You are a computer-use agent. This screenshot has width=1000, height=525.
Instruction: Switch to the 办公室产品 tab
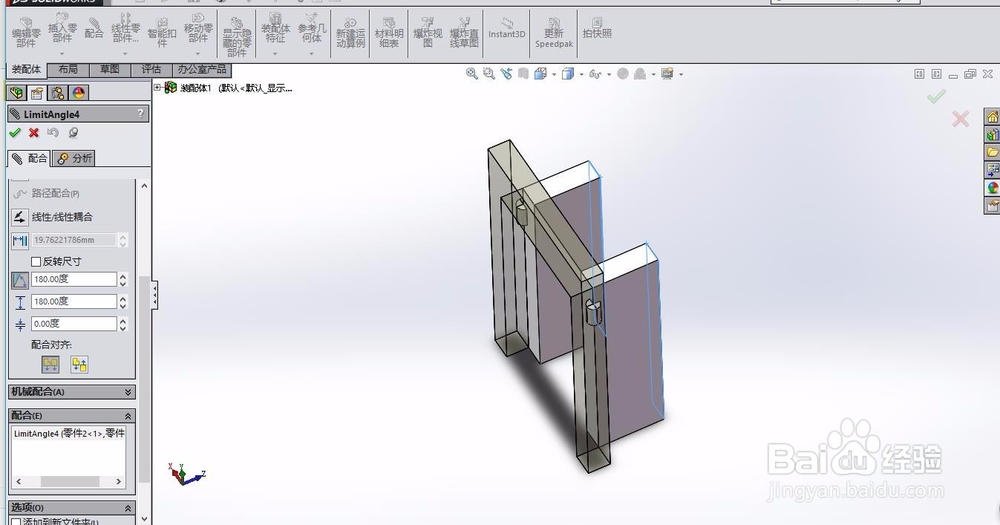click(x=202, y=70)
